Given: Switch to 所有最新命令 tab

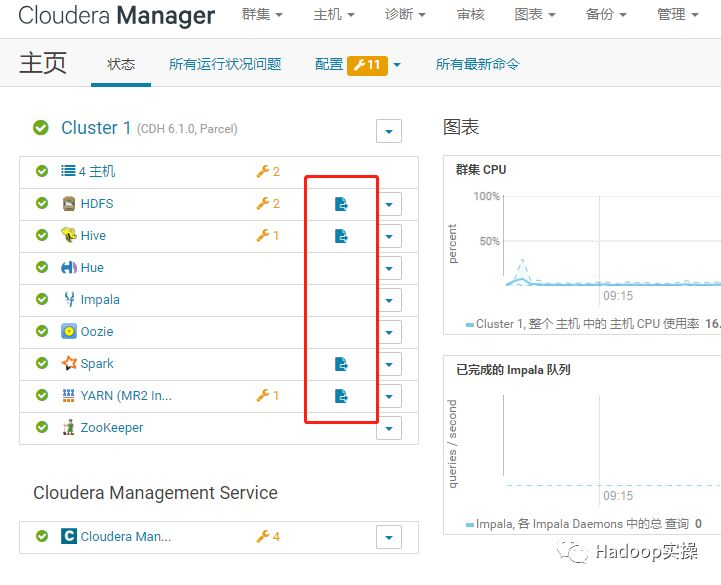Looking at the screenshot, I should pos(477,64).
